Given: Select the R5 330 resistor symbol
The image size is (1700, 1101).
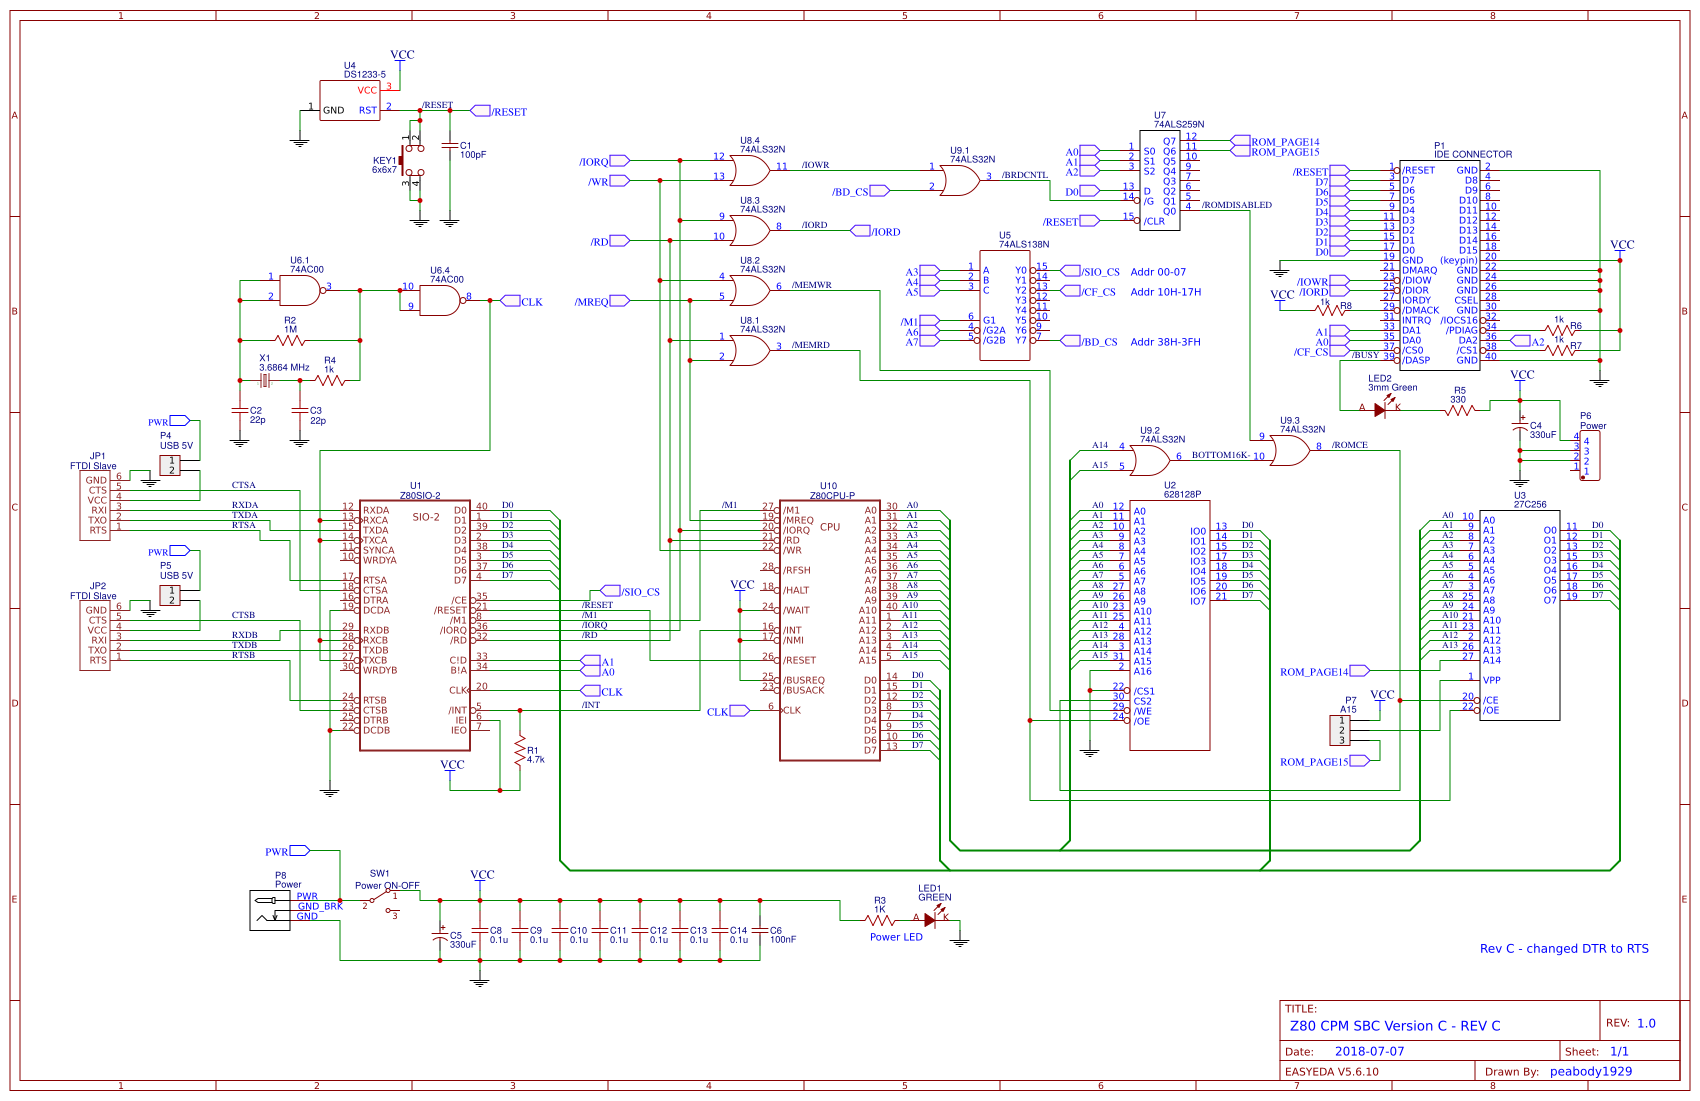Looking at the screenshot, I should click(1459, 408).
